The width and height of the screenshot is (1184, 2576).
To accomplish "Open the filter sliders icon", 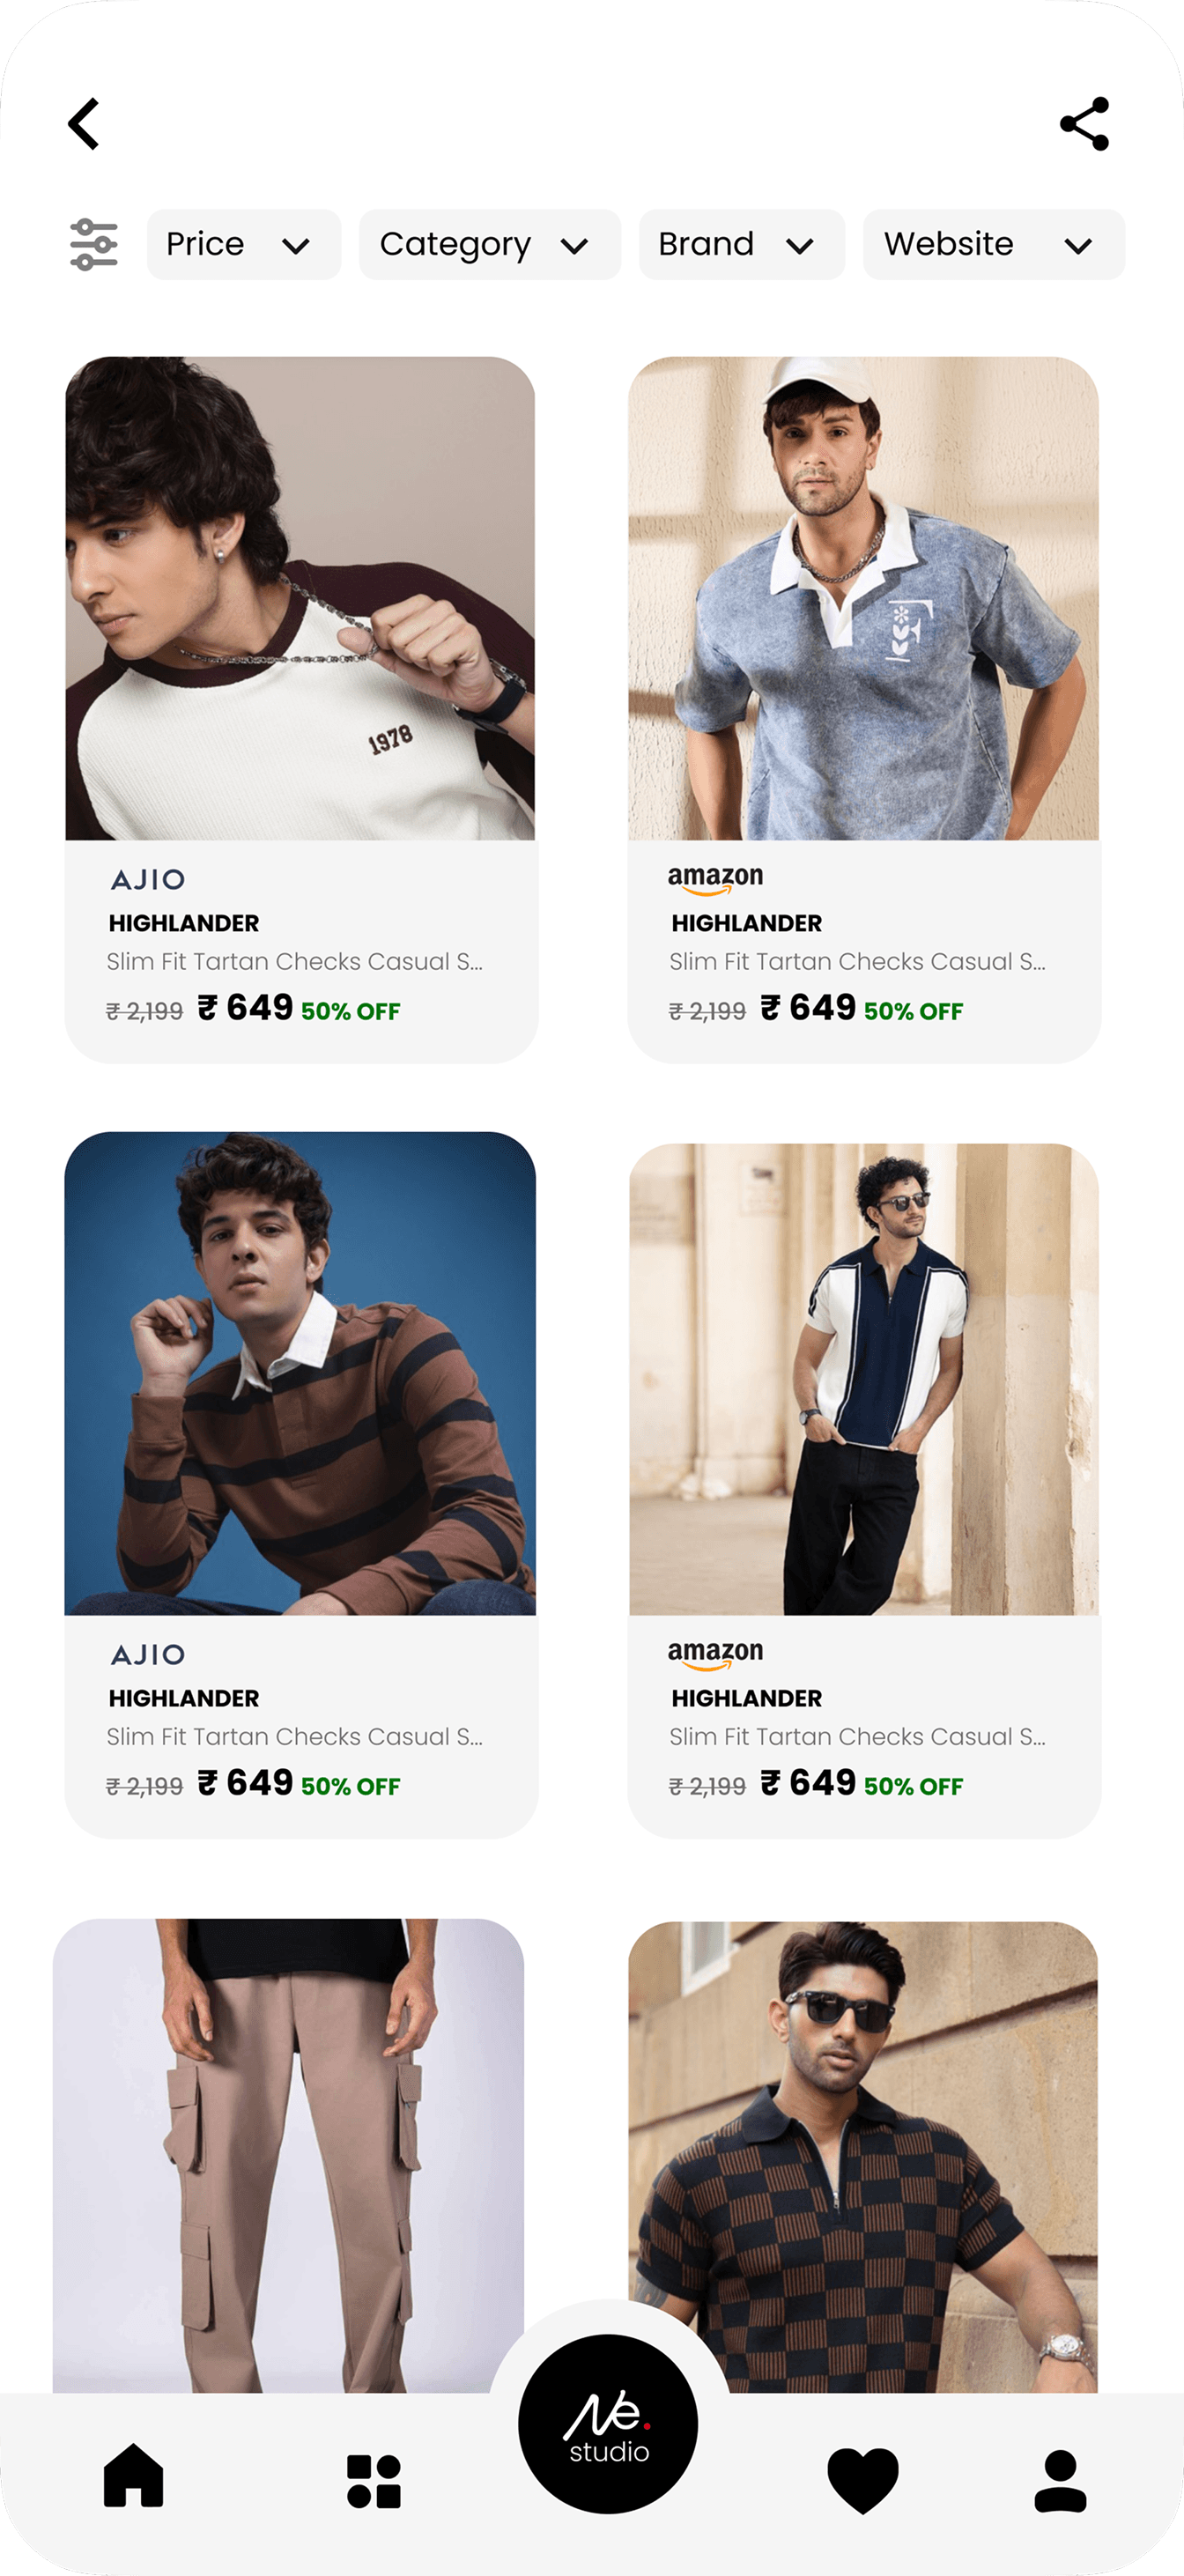I will point(94,245).
